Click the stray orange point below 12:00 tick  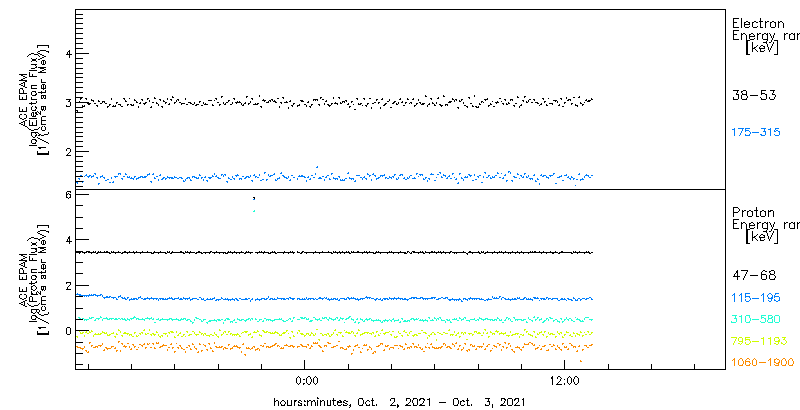pyautogui.click(x=580, y=361)
